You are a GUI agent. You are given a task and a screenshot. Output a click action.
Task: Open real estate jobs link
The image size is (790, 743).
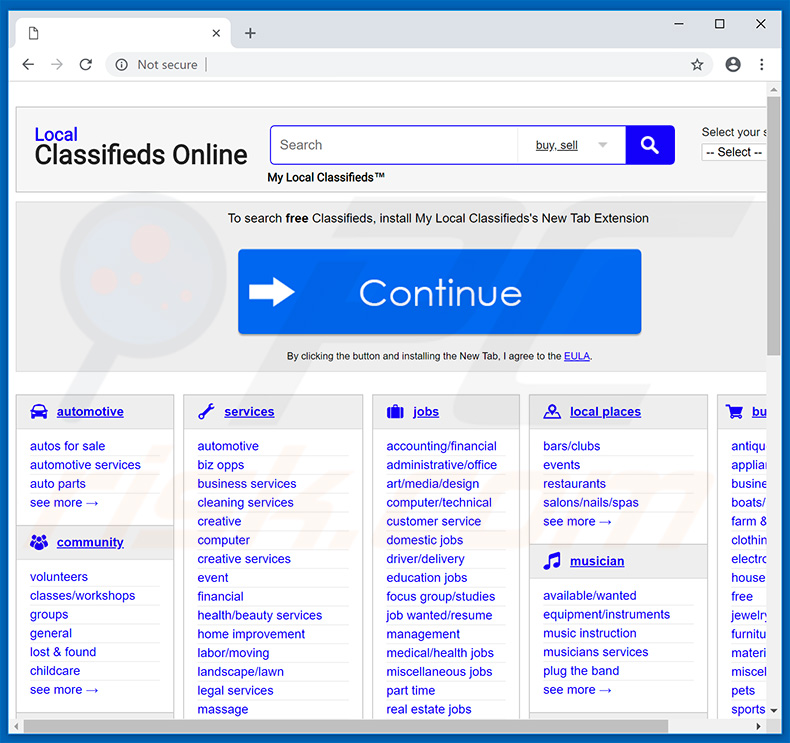coord(429,709)
